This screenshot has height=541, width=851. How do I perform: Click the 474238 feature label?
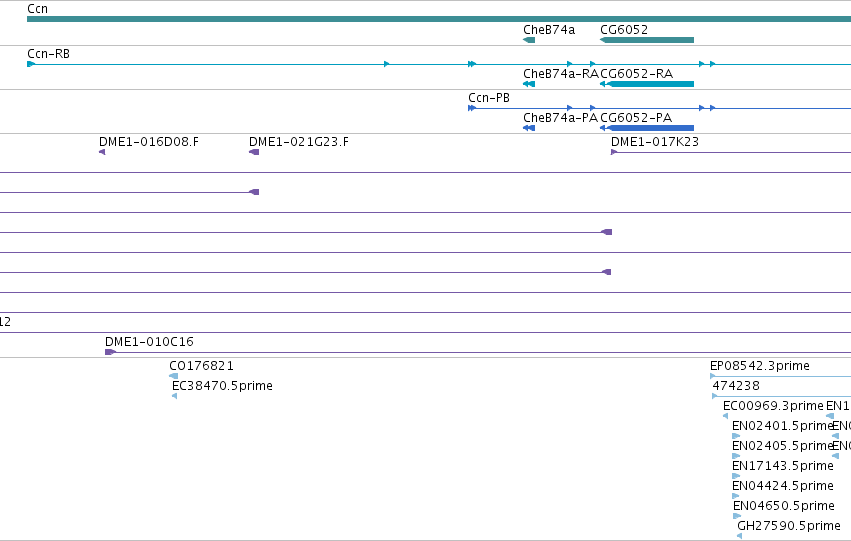pos(736,386)
